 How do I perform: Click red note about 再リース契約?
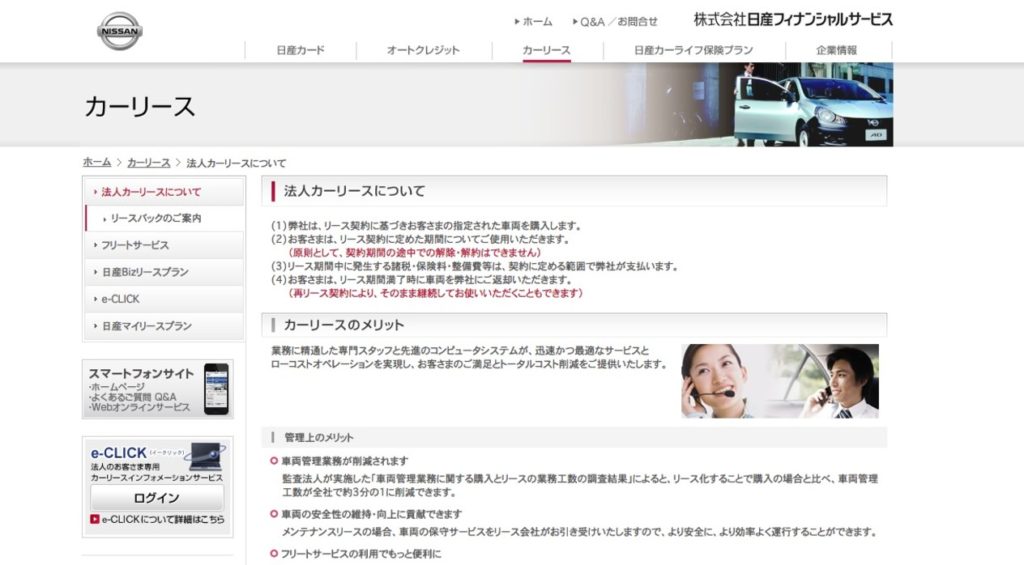[435, 293]
